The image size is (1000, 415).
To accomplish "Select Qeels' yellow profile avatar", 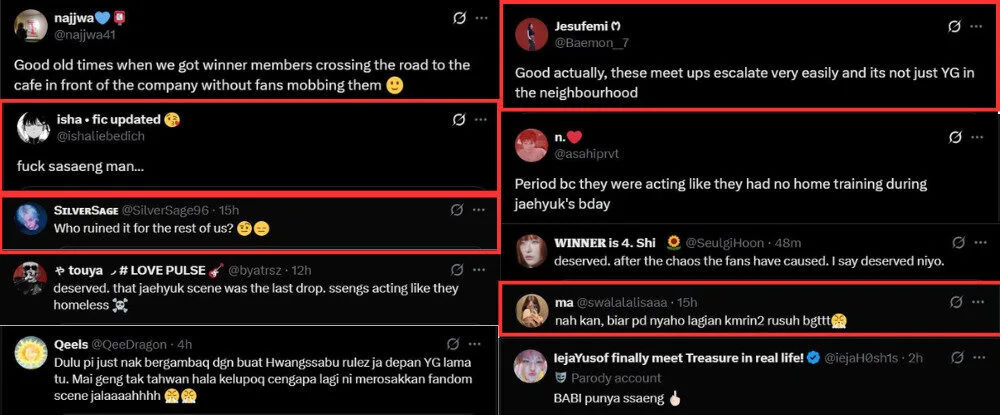I will tap(31, 353).
